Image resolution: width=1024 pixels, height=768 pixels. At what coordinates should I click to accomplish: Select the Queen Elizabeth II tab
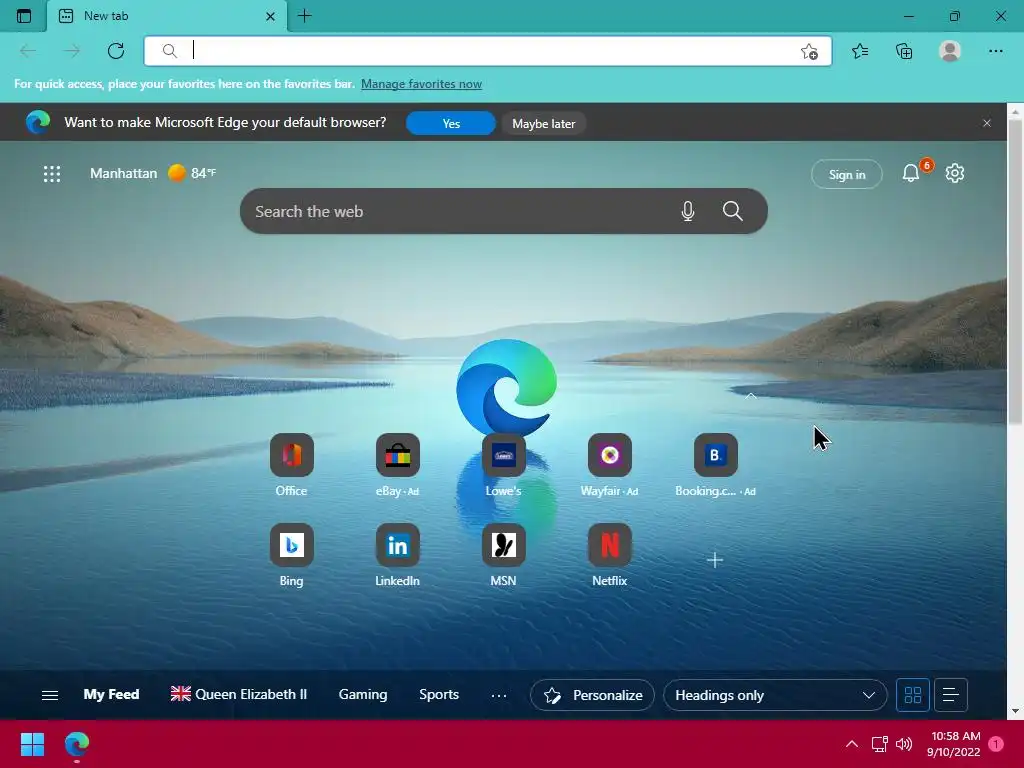pyautogui.click(x=238, y=694)
